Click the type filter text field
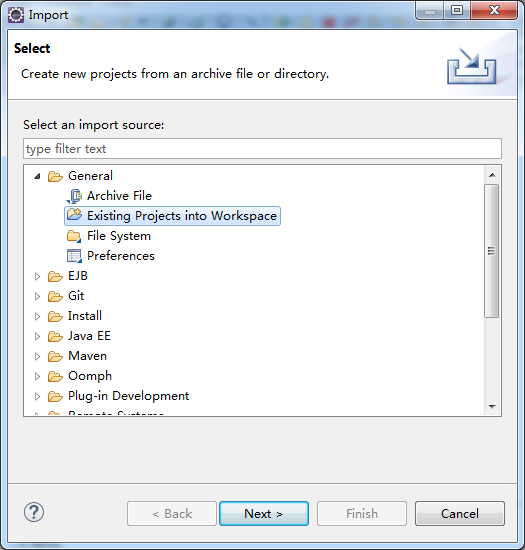The image size is (525, 550). click(262, 149)
